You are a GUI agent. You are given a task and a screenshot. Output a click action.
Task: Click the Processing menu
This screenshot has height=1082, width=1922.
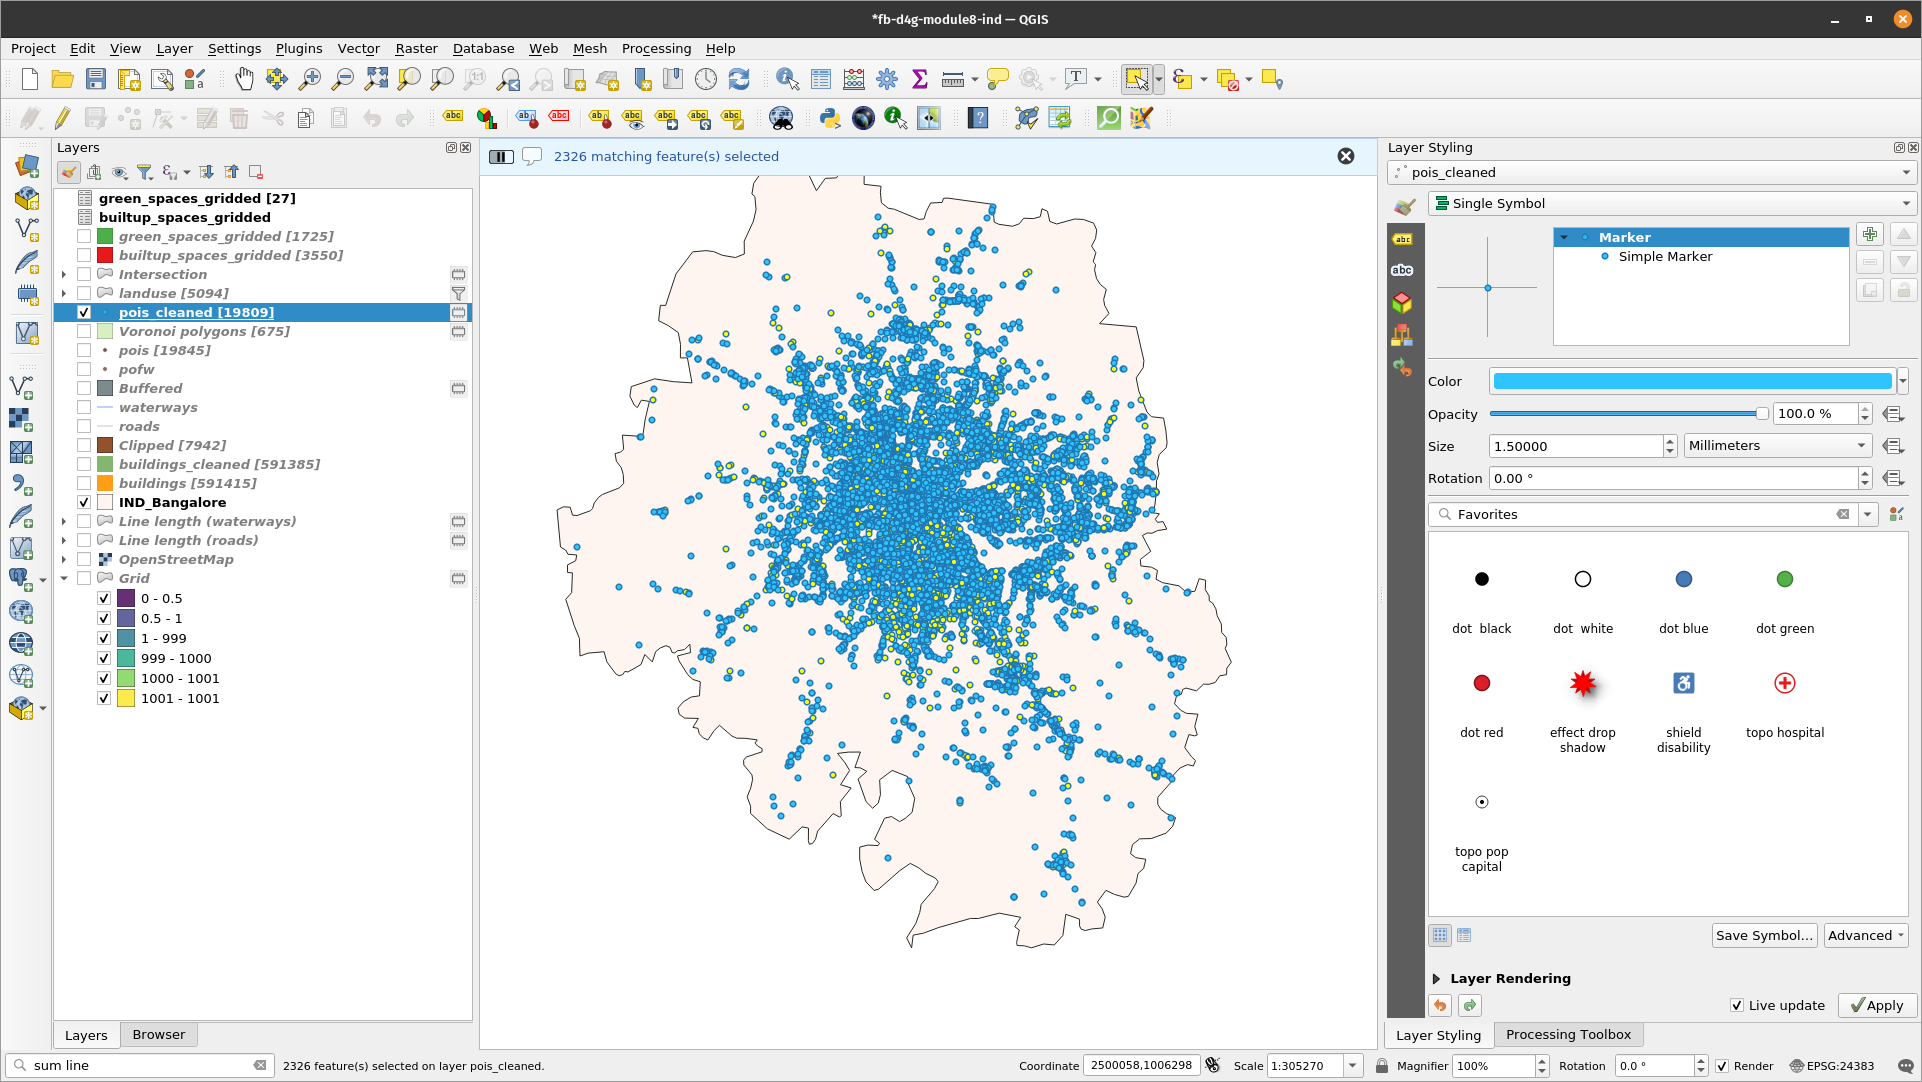tap(655, 48)
